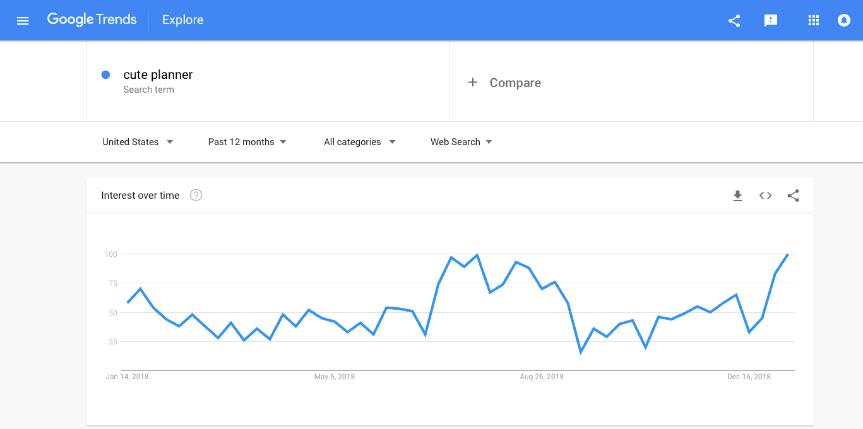Open the Web Search type dropdown
The width and height of the screenshot is (863, 429).
coord(461,142)
